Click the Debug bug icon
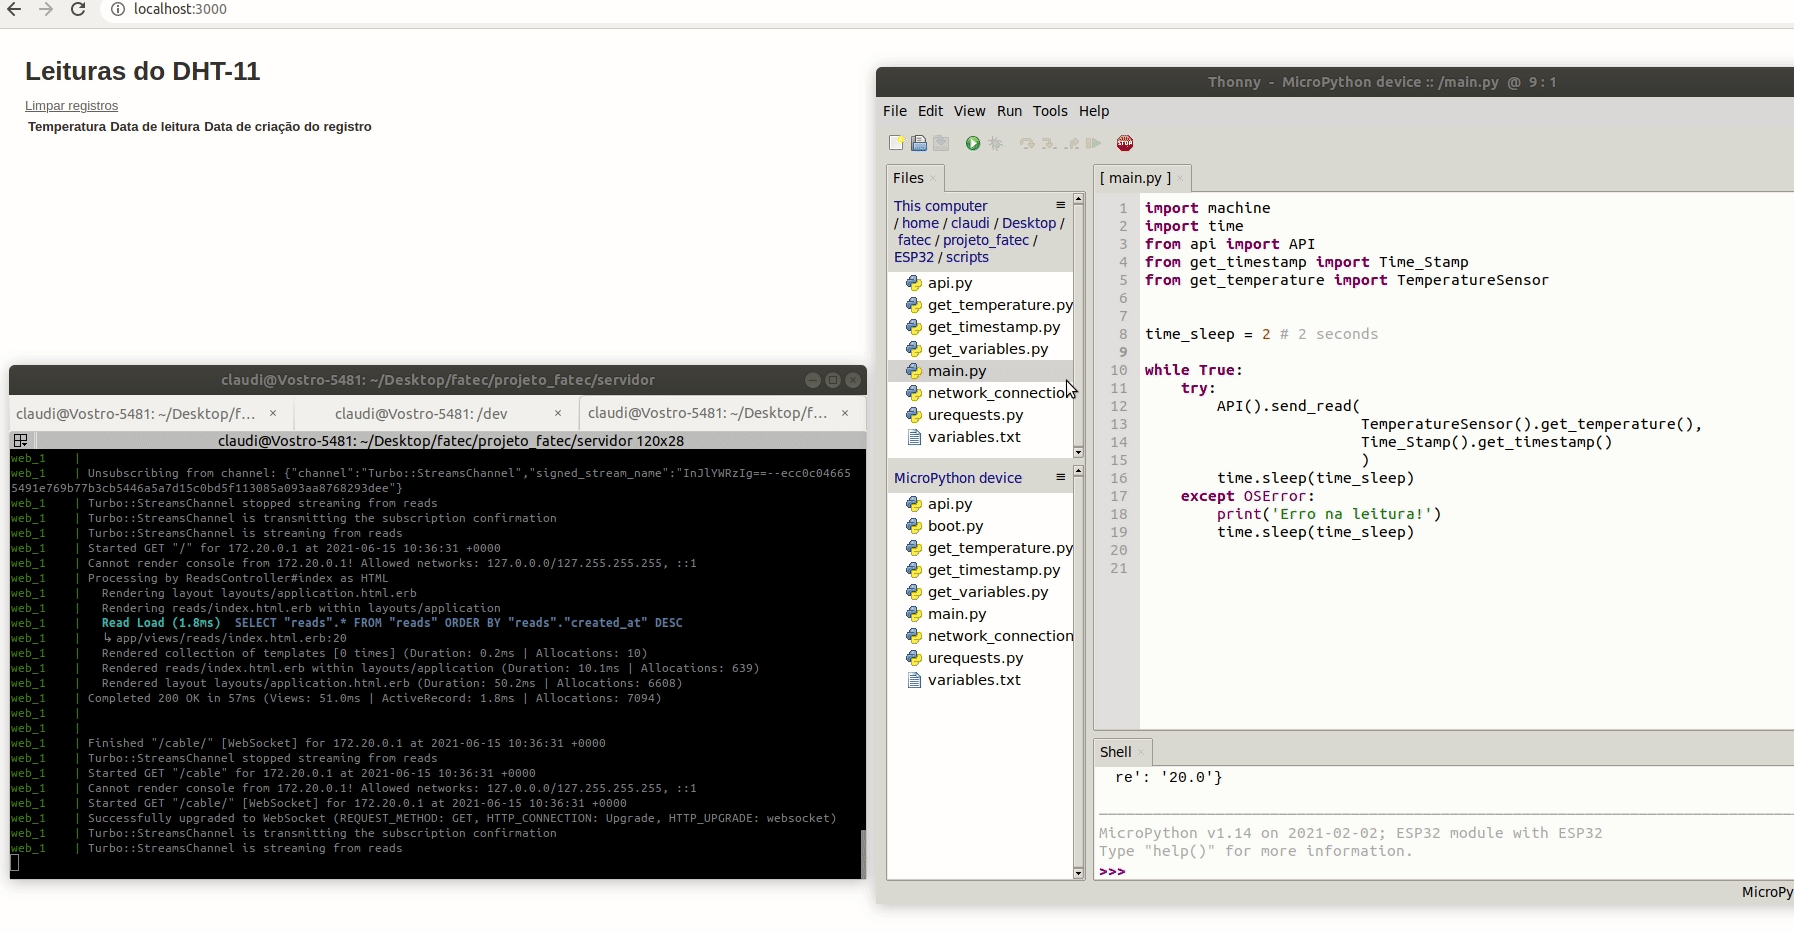This screenshot has width=1794, height=931. [x=995, y=143]
